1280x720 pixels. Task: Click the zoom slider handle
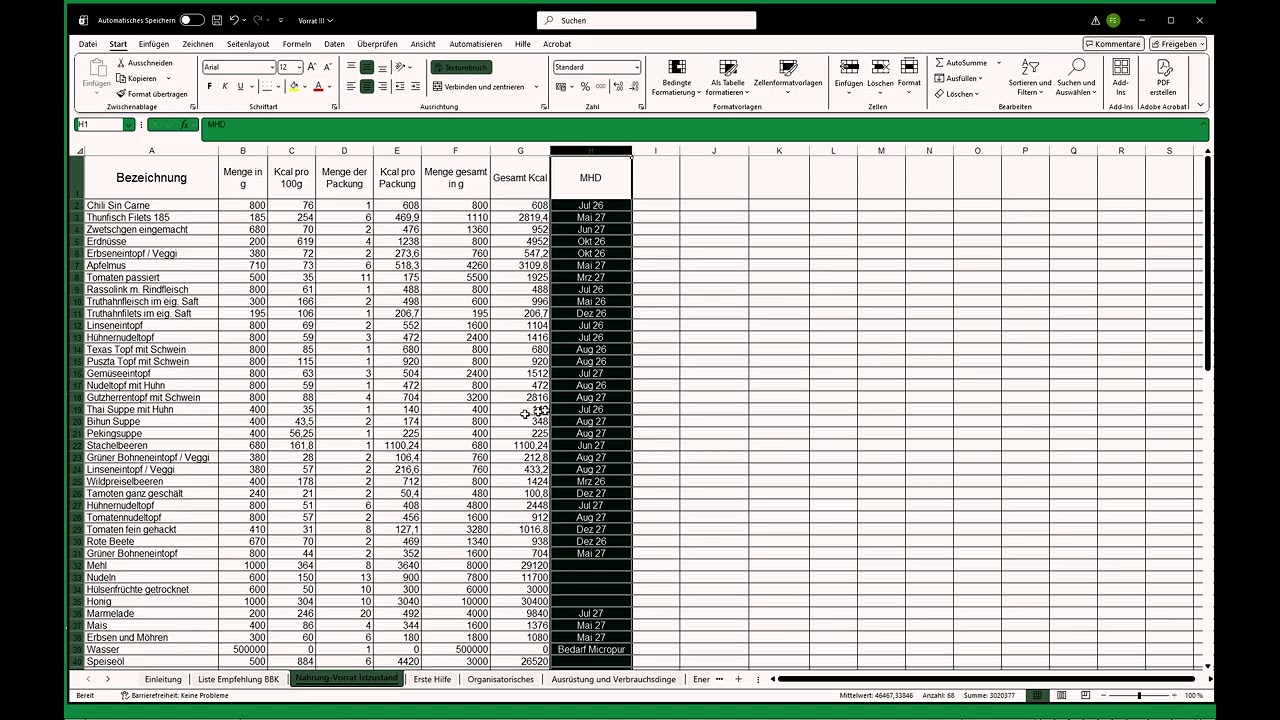click(x=1139, y=695)
